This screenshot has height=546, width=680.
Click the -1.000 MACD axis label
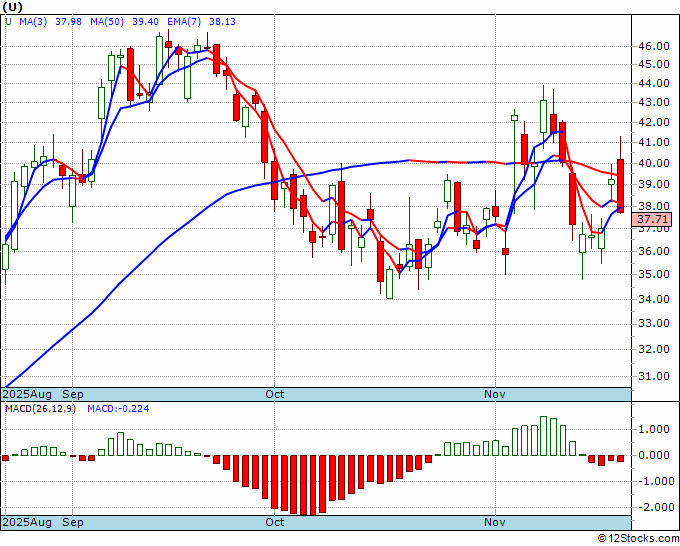(654, 481)
